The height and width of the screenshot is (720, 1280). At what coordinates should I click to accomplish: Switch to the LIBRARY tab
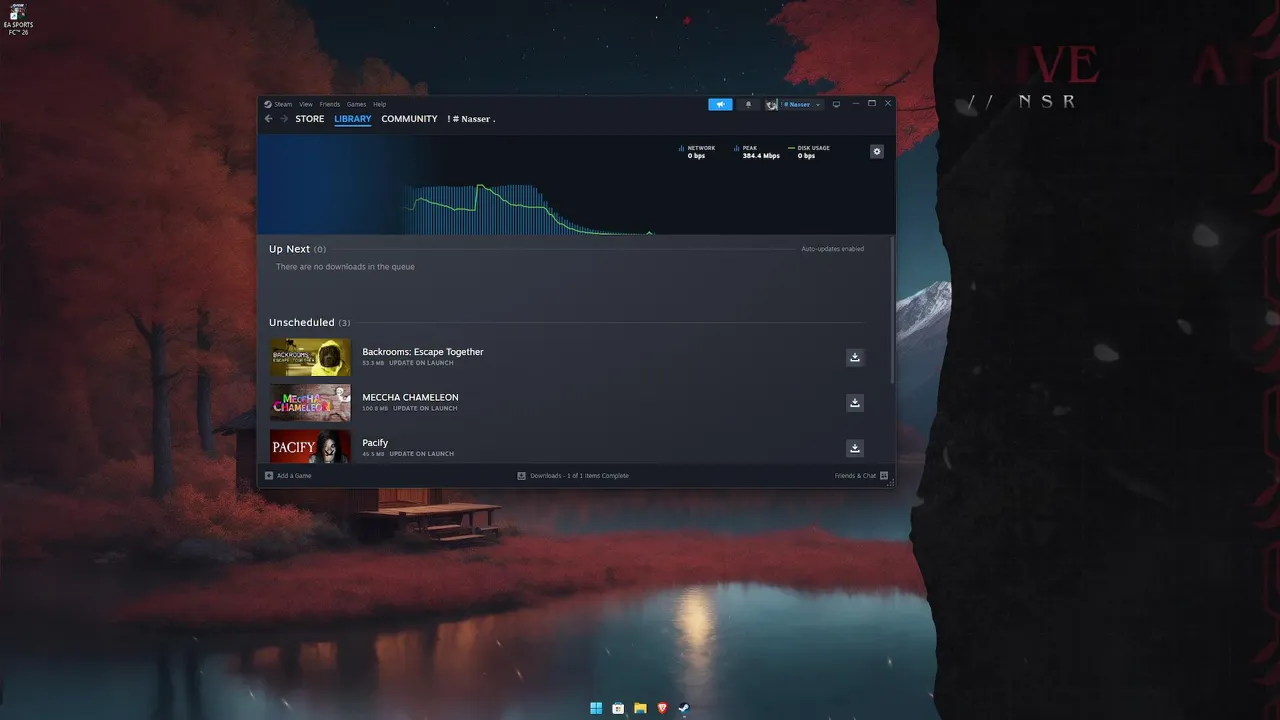coord(353,119)
